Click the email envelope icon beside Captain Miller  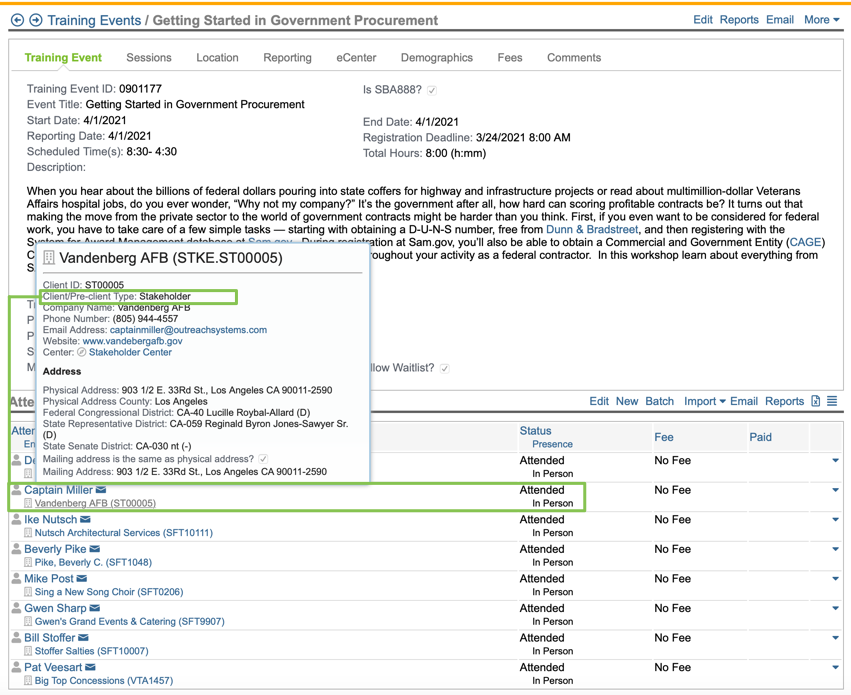(101, 490)
